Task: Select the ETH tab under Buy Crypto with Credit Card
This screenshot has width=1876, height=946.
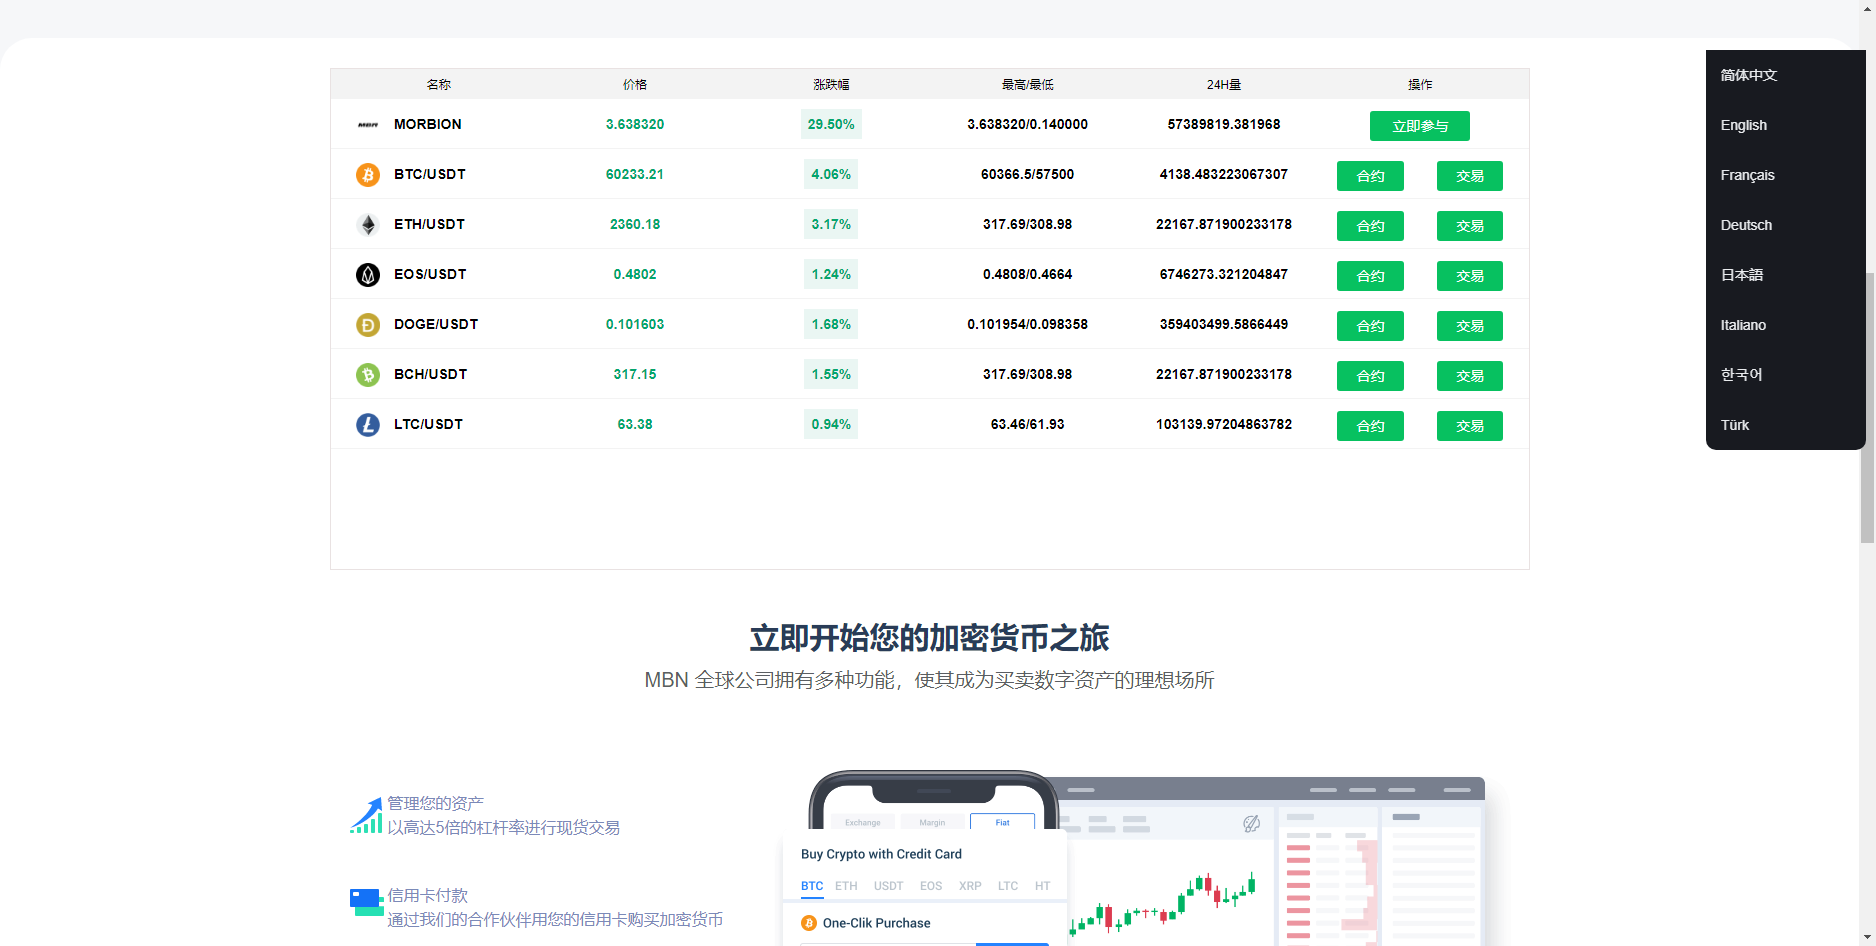Action: [x=846, y=886]
